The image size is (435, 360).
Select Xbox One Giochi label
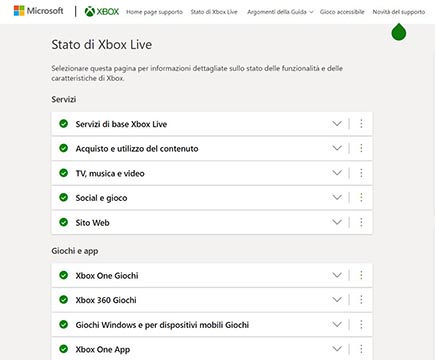pos(107,276)
